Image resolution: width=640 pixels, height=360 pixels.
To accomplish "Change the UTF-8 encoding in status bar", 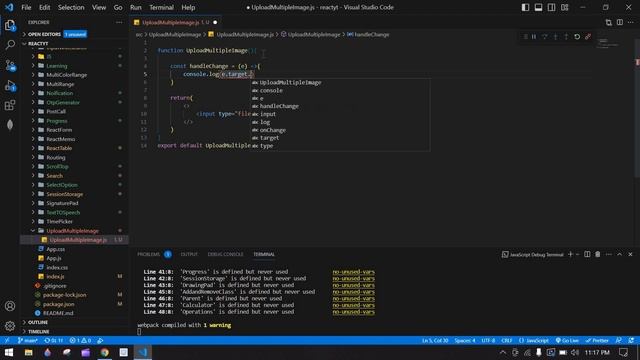I will pyautogui.click(x=488, y=340).
